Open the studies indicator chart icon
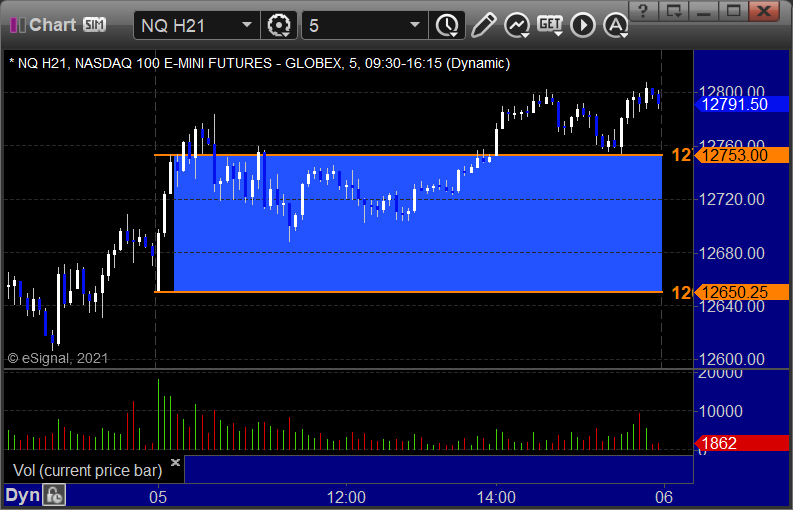The width and height of the screenshot is (793, 510). coord(516,25)
